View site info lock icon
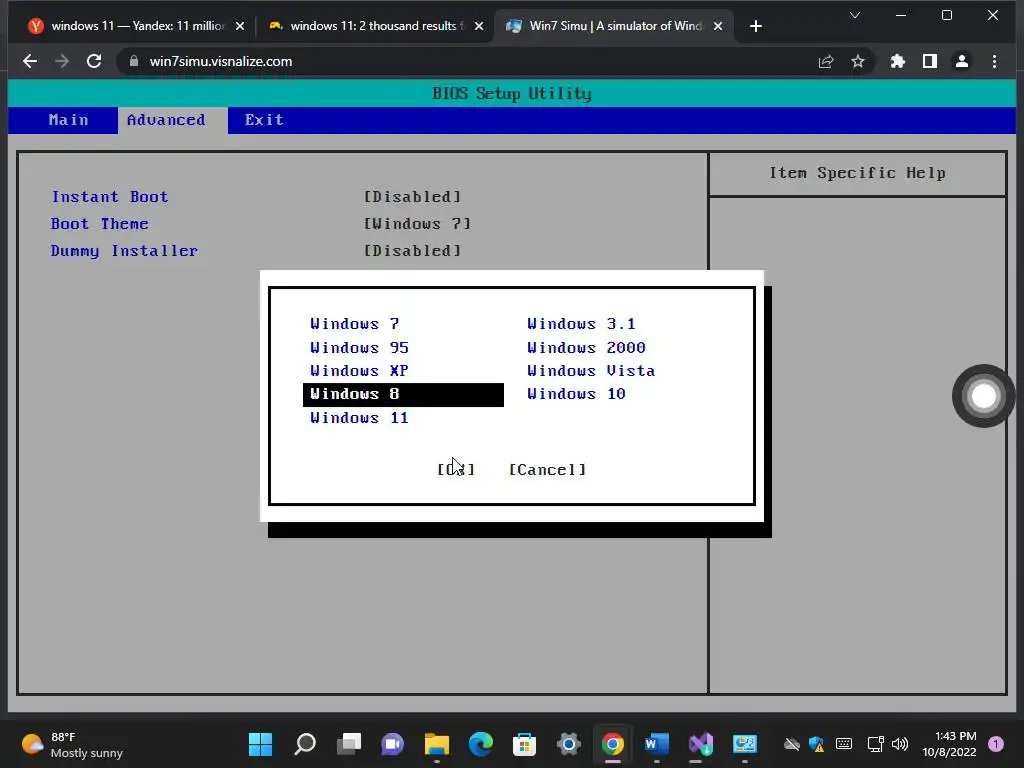 (x=134, y=61)
